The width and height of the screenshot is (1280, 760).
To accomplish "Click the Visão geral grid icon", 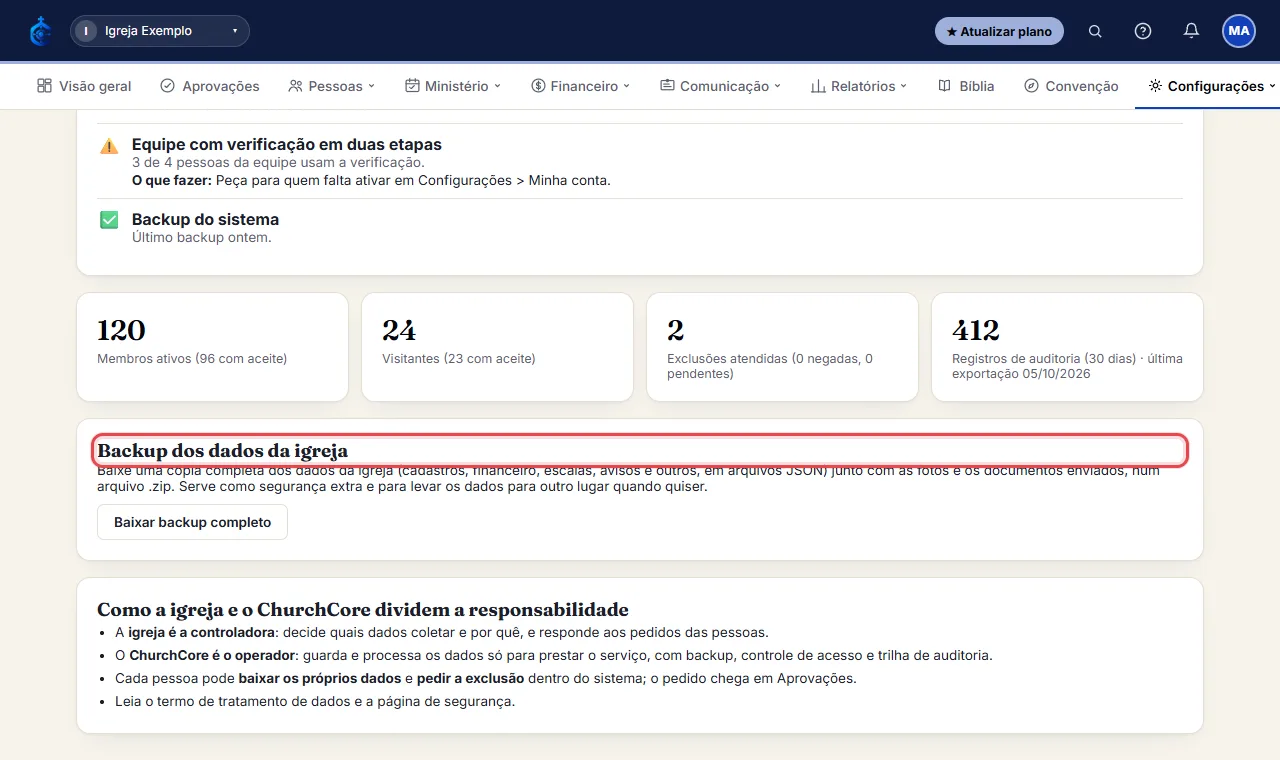I will click(x=44, y=86).
